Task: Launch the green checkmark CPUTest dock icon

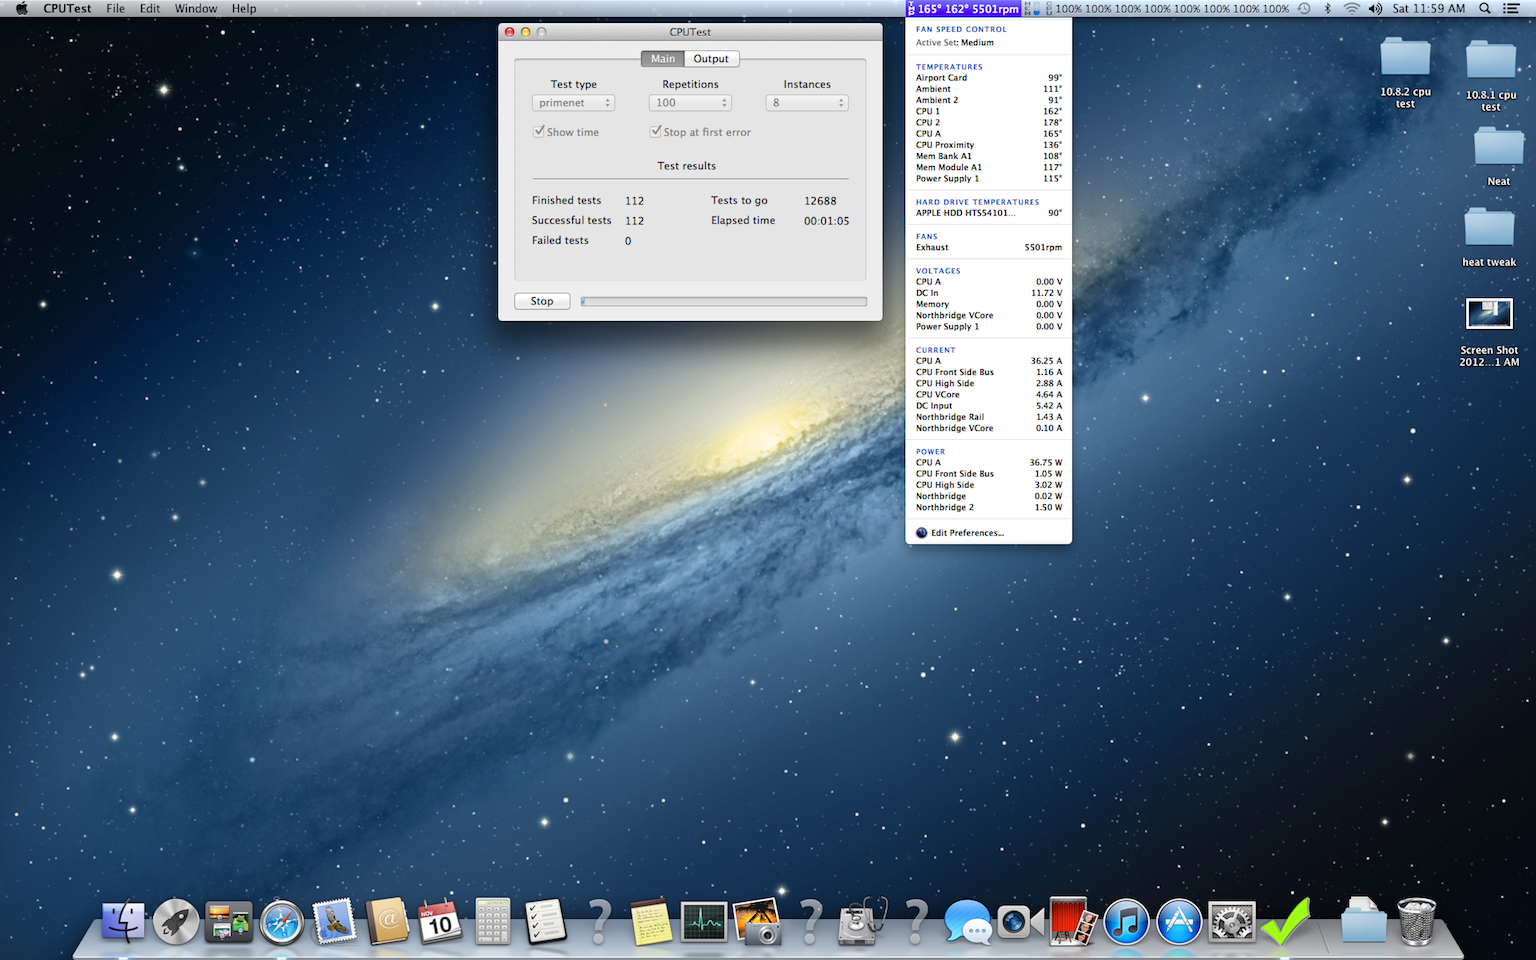Action: (1285, 921)
